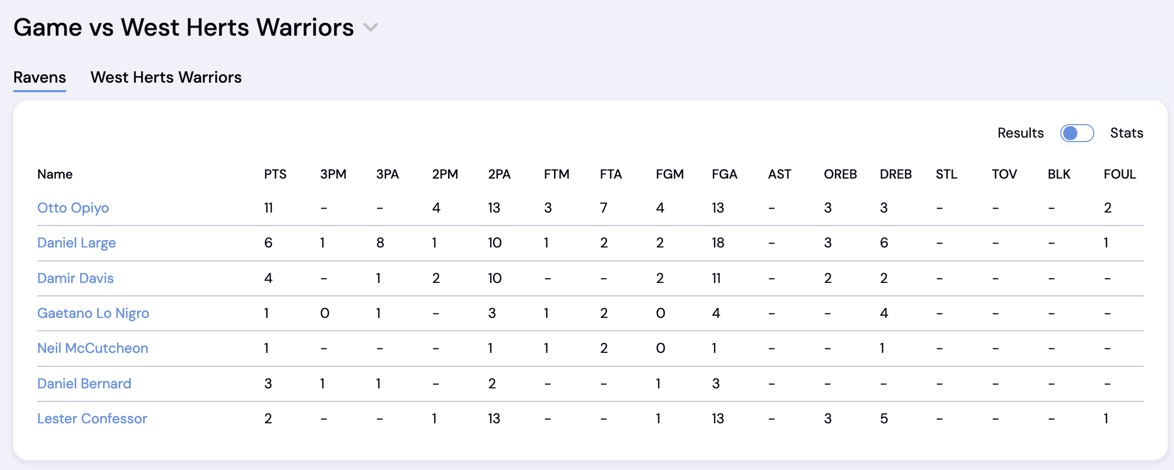1174x470 pixels.
Task: Click the PTS column header
Action: 275,174
